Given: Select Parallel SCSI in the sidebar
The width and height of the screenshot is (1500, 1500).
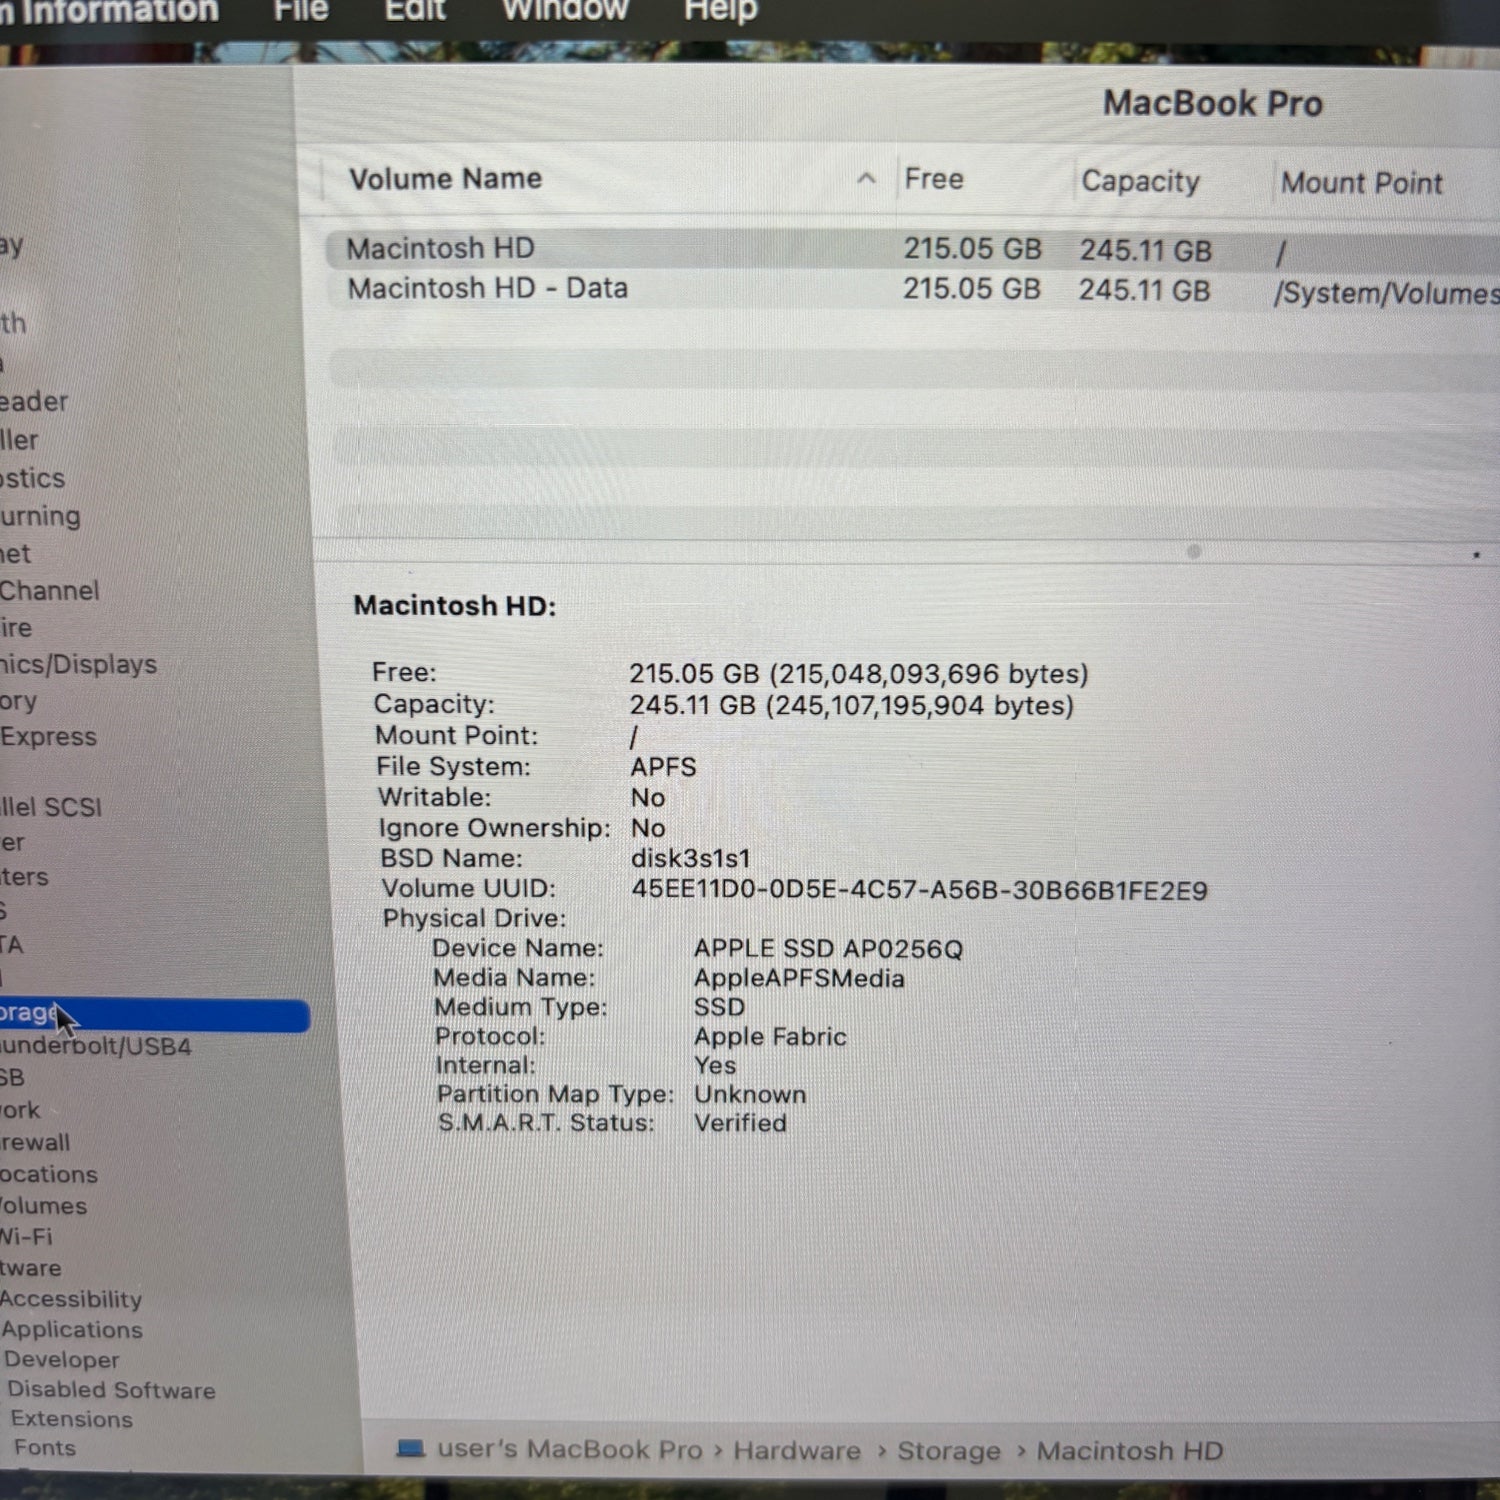Looking at the screenshot, I should [x=51, y=806].
